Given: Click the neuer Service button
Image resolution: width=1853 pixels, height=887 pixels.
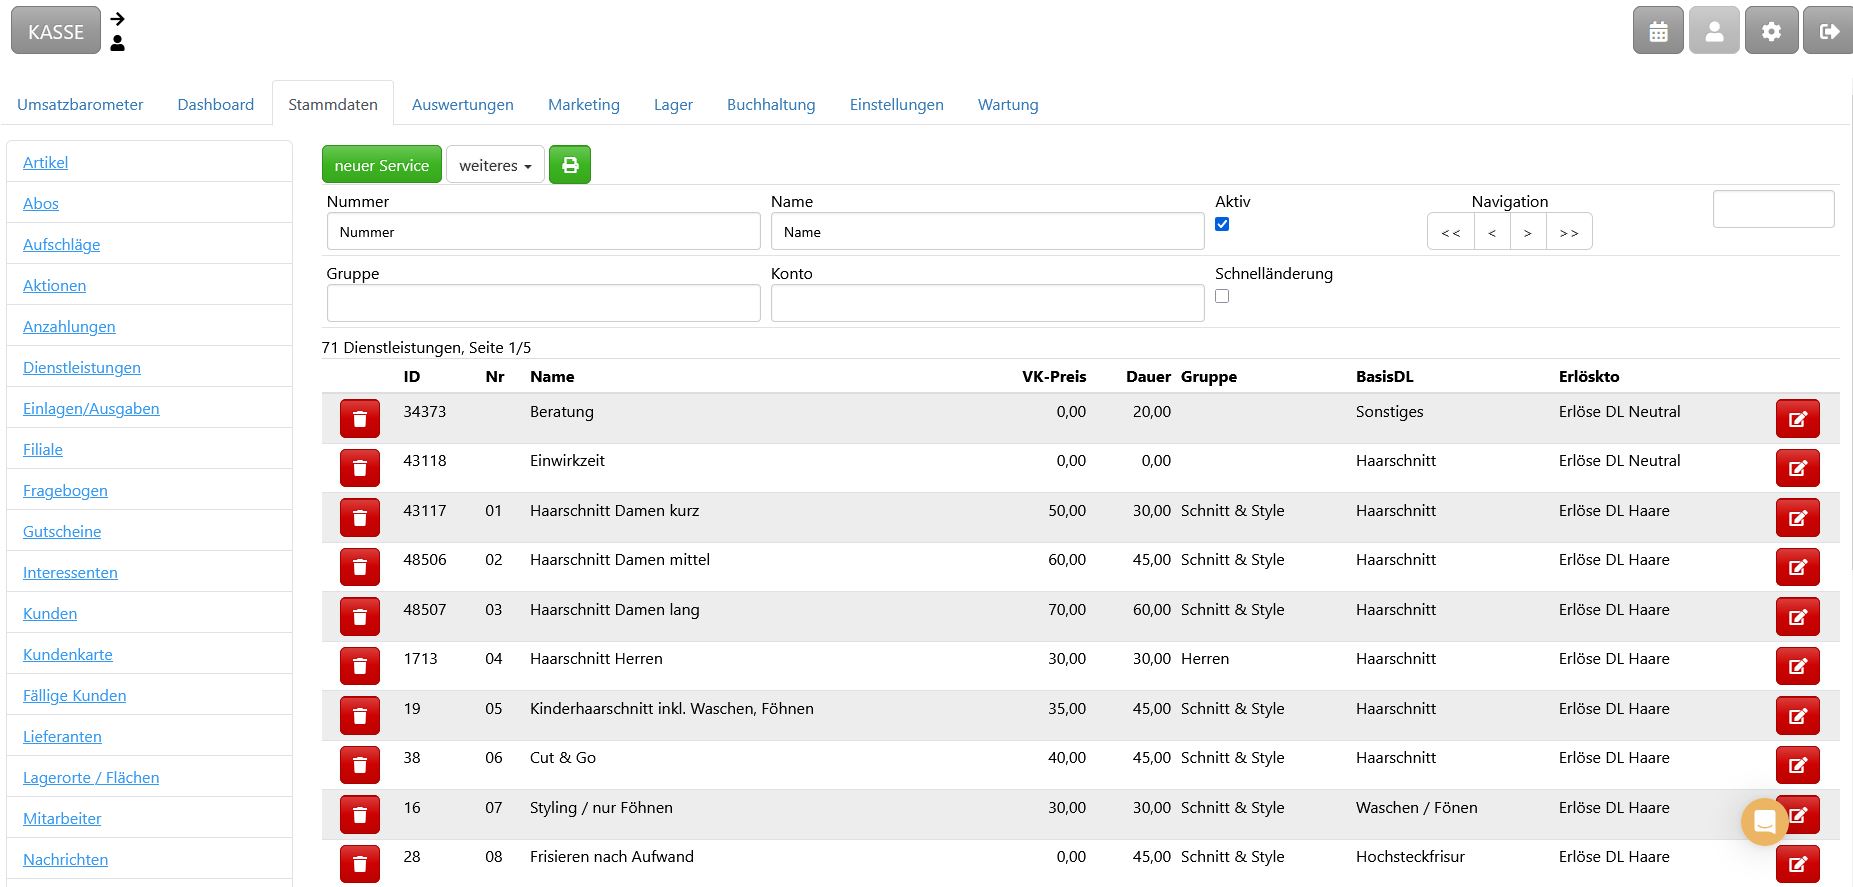Looking at the screenshot, I should coord(381,165).
